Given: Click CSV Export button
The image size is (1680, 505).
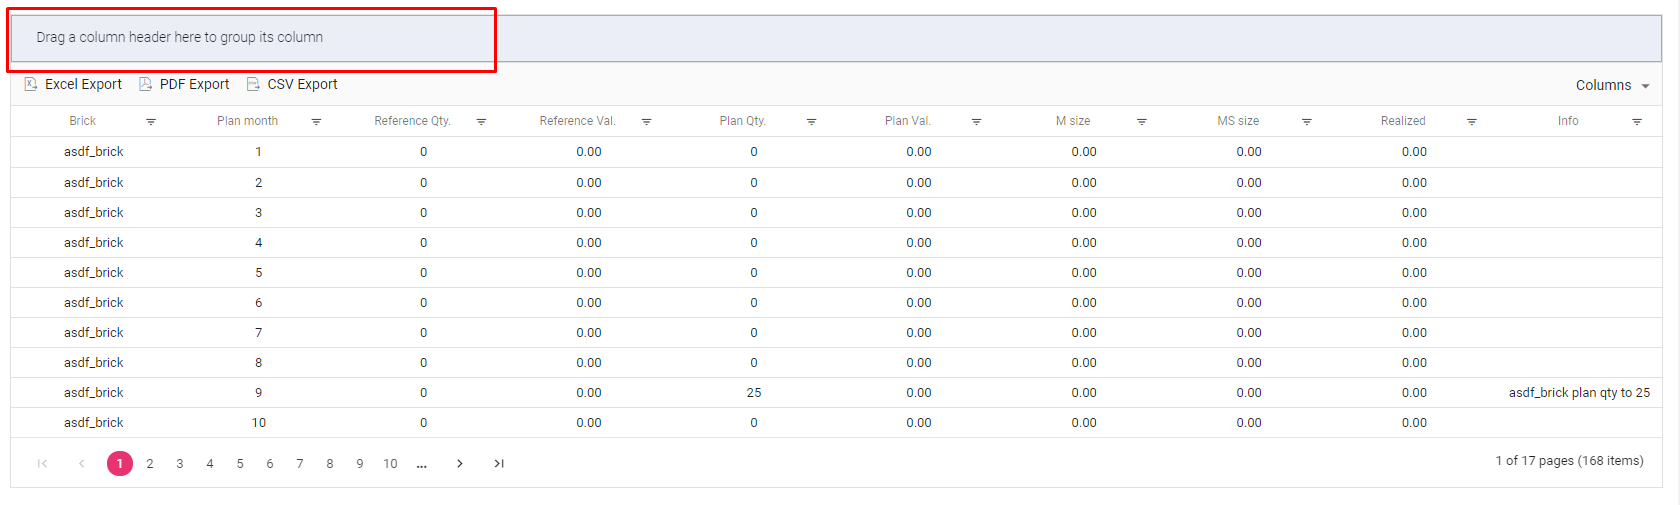Looking at the screenshot, I should 292,85.
